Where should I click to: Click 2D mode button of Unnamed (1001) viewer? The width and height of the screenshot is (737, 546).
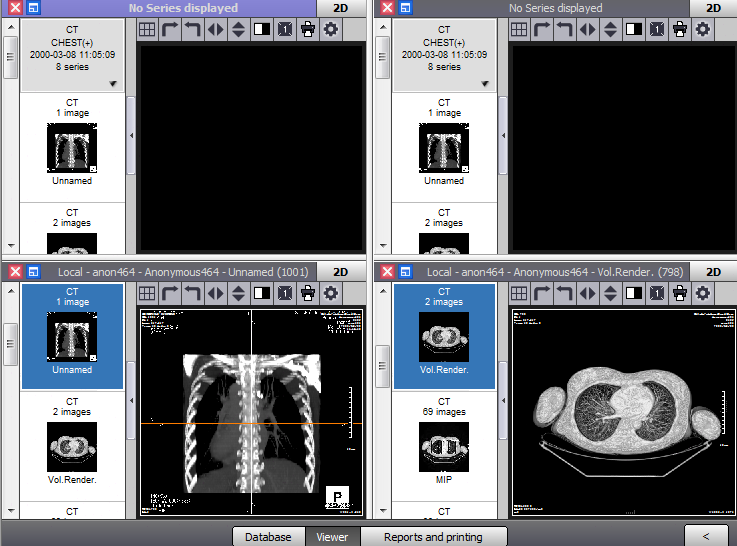[341, 272]
